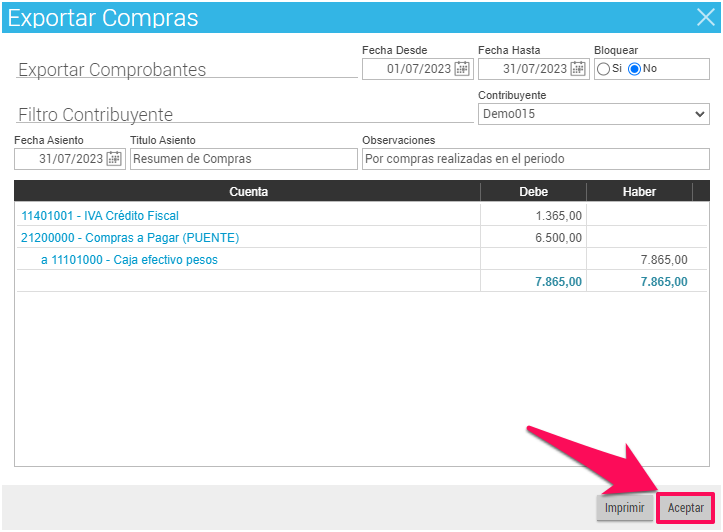Click the Aceptar button
This screenshot has height=532, width=723.
(x=685, y=508)
